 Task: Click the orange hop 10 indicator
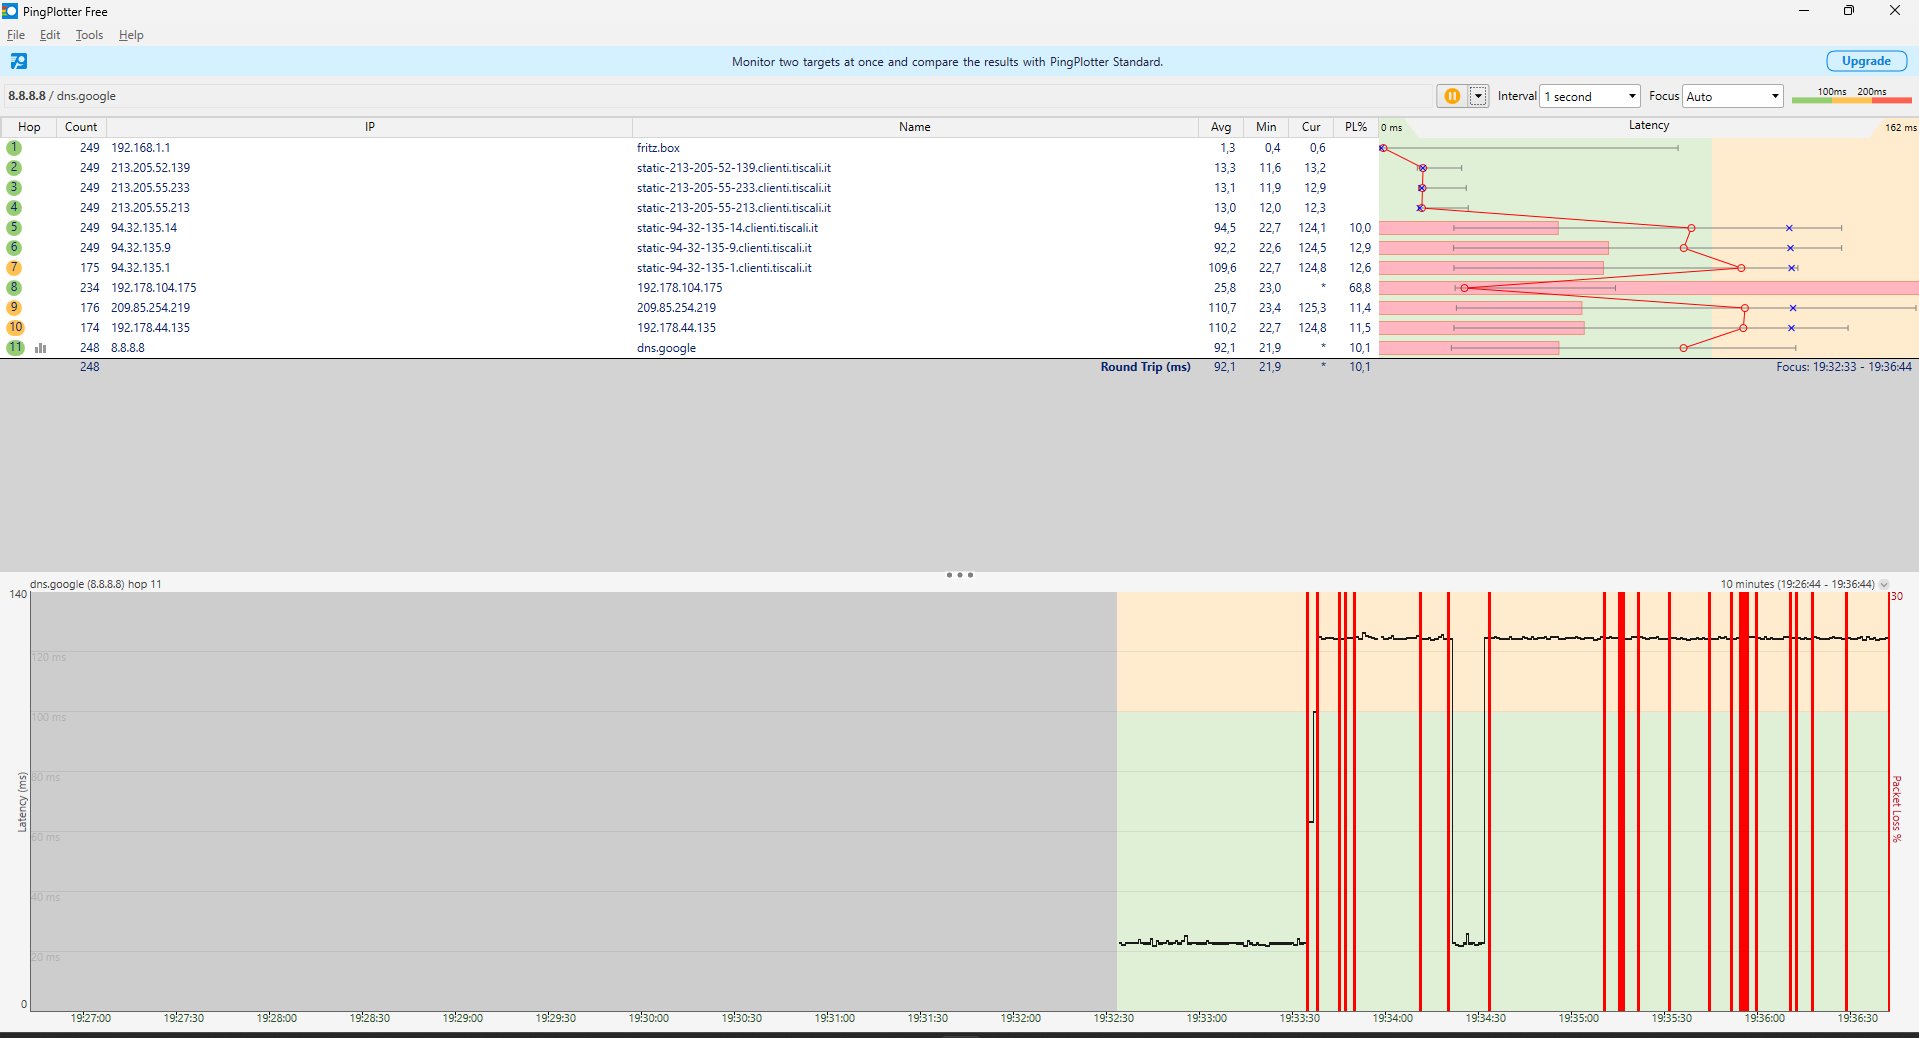click(15, 328)
